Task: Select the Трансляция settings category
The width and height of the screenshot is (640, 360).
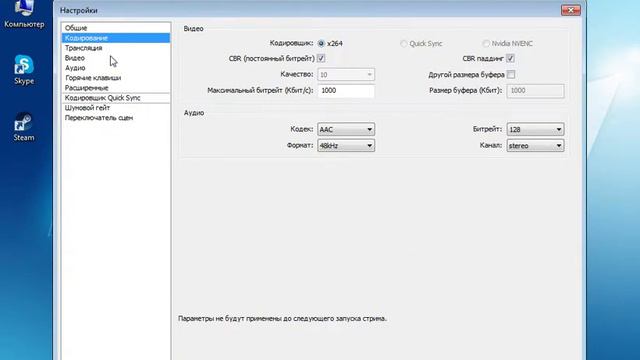Action: (x=116, y=48)
